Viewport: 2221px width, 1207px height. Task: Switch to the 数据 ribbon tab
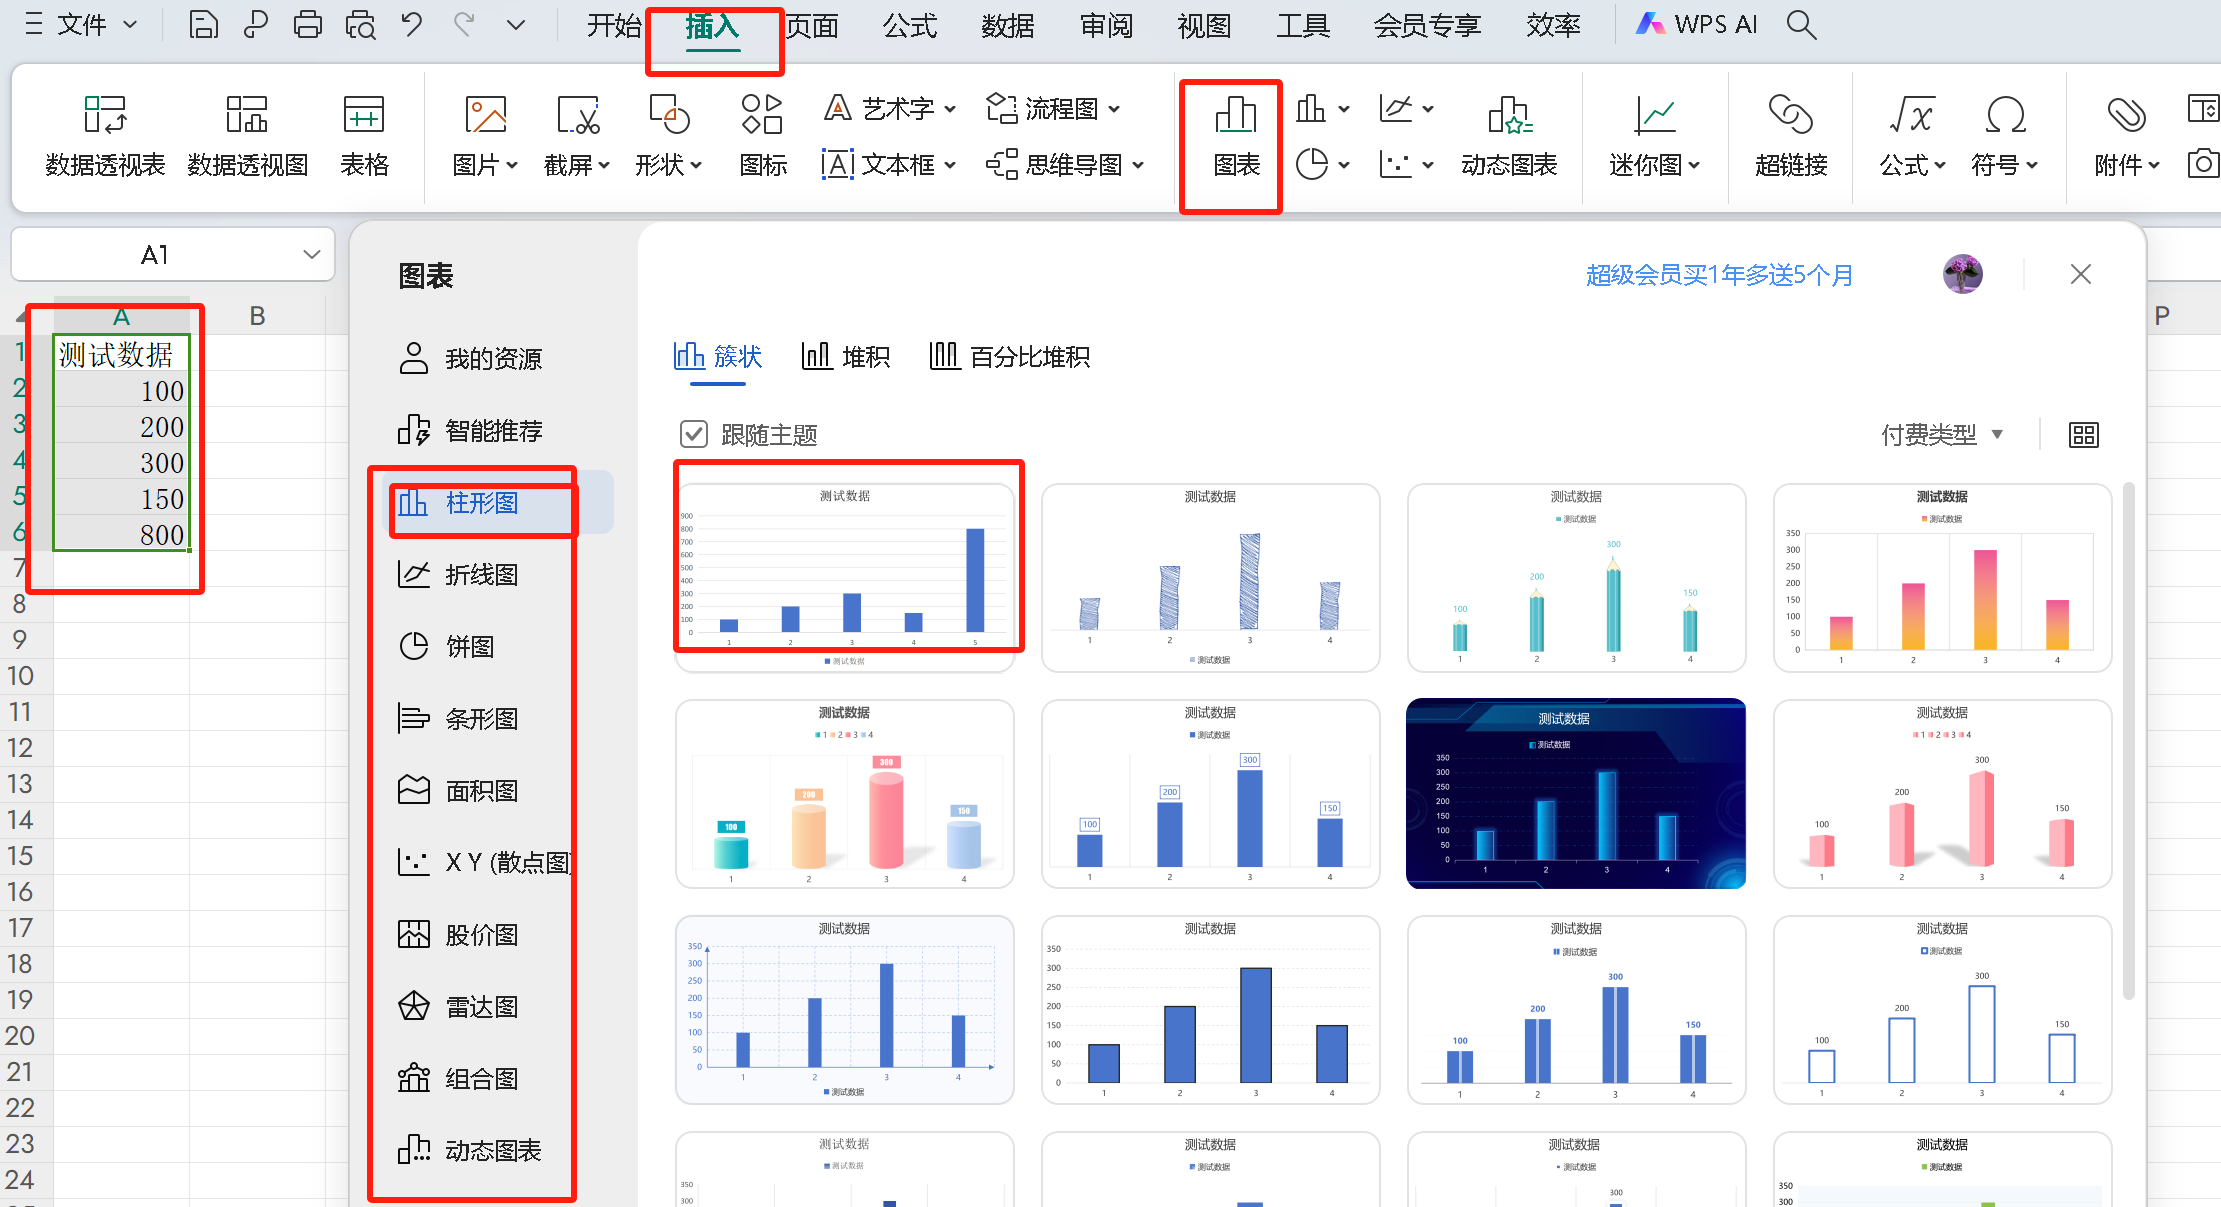tap(1007, 24)
